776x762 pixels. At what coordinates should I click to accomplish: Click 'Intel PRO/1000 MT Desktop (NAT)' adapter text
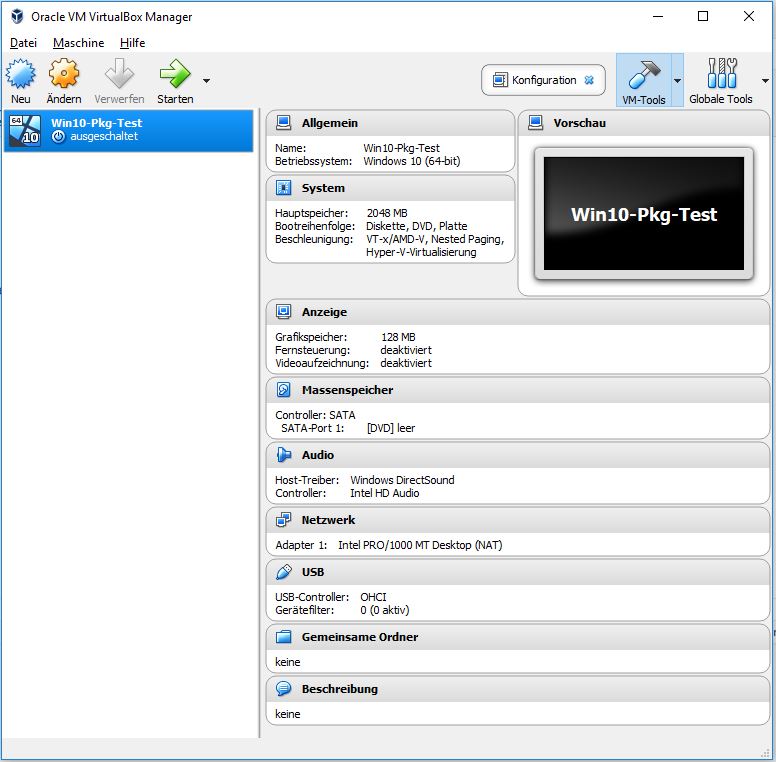click(x=420, y=545)
